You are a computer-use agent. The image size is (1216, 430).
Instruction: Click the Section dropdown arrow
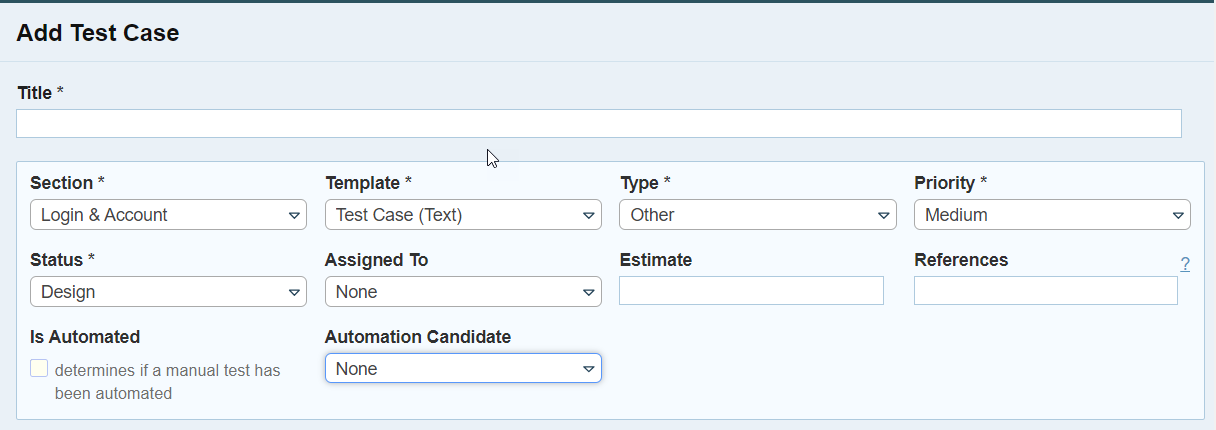294,215
